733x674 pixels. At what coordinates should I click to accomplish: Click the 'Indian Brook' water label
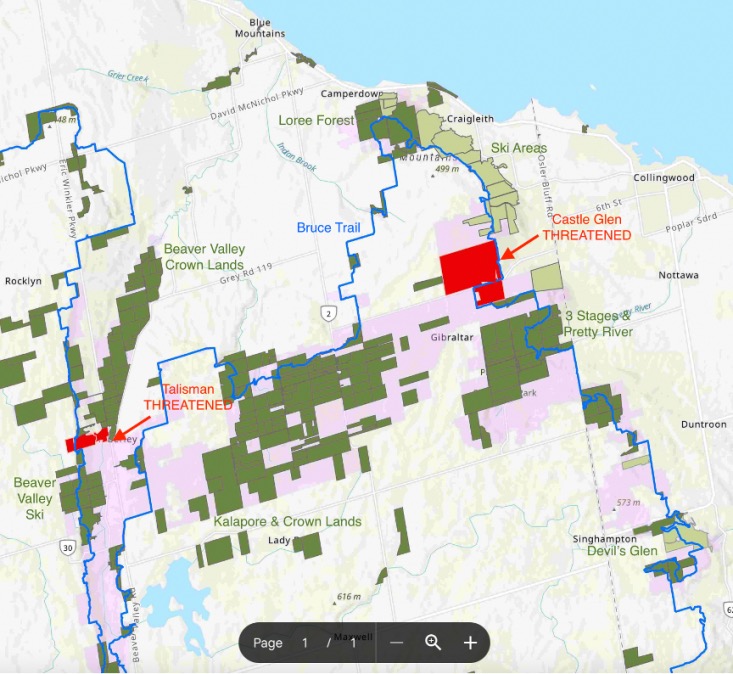pyautogui.click(x=297, y=157)
